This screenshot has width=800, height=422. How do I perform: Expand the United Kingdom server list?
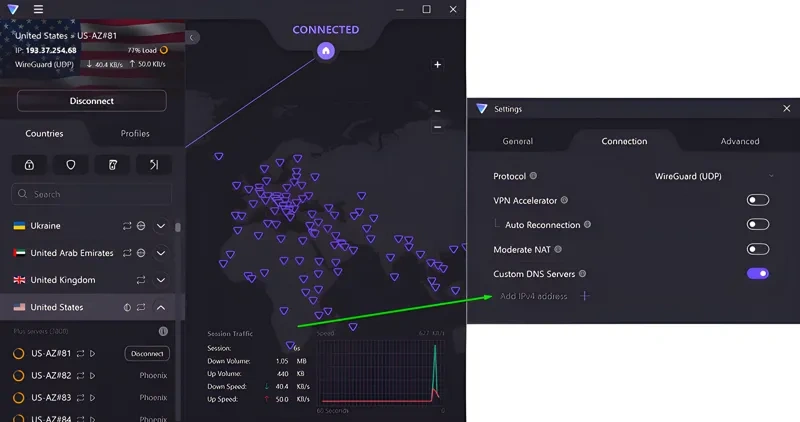[x=161, y=280]
